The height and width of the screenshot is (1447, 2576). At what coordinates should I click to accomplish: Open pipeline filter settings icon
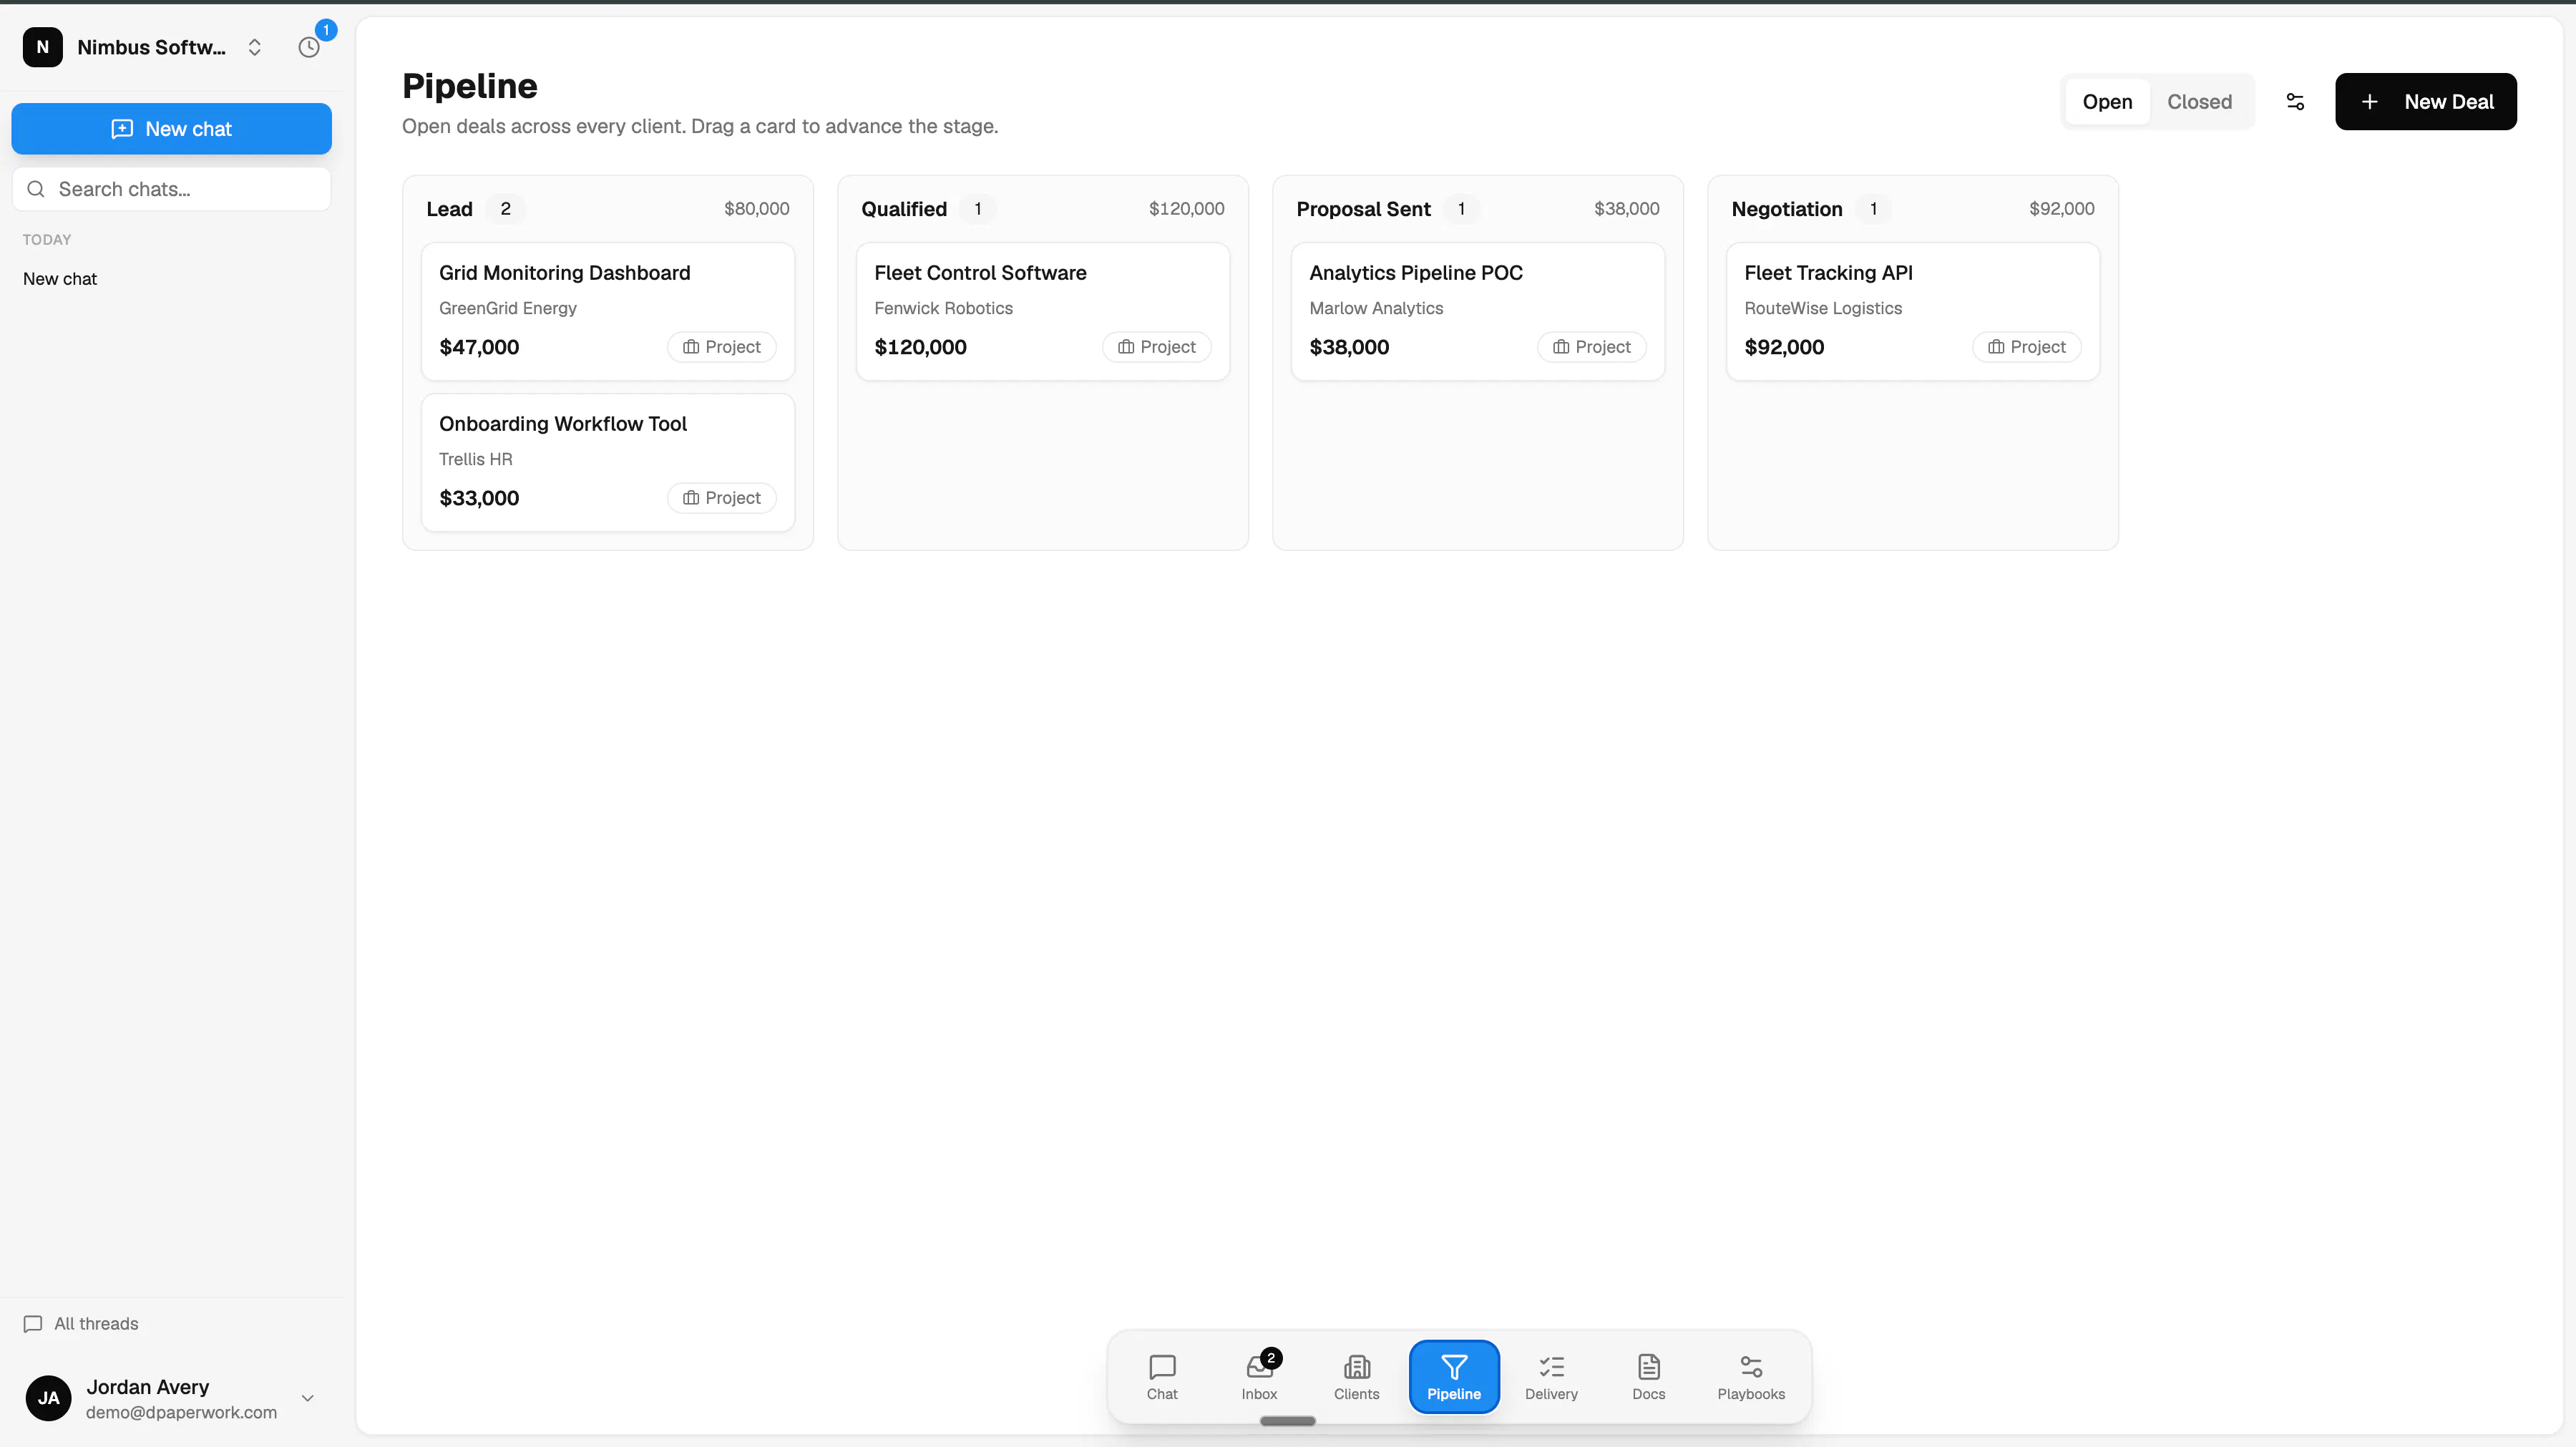[x=2295, y=102]
